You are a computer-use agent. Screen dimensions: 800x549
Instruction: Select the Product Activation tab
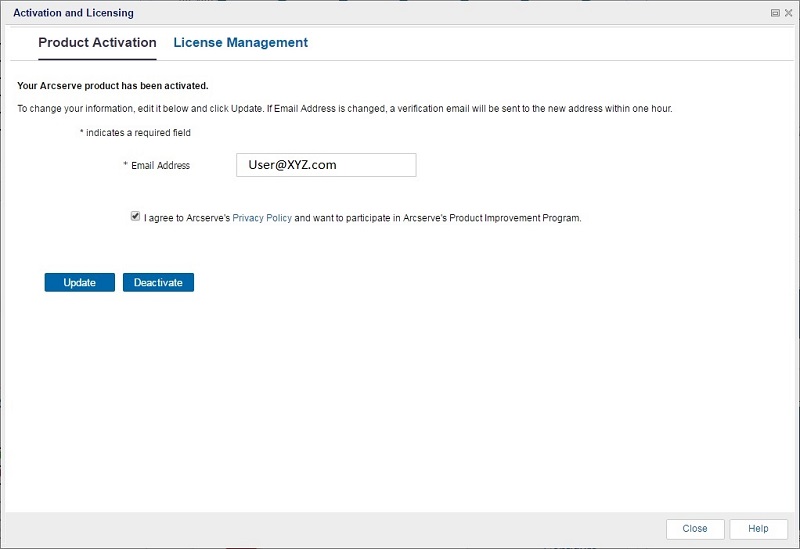pos(97,42)
